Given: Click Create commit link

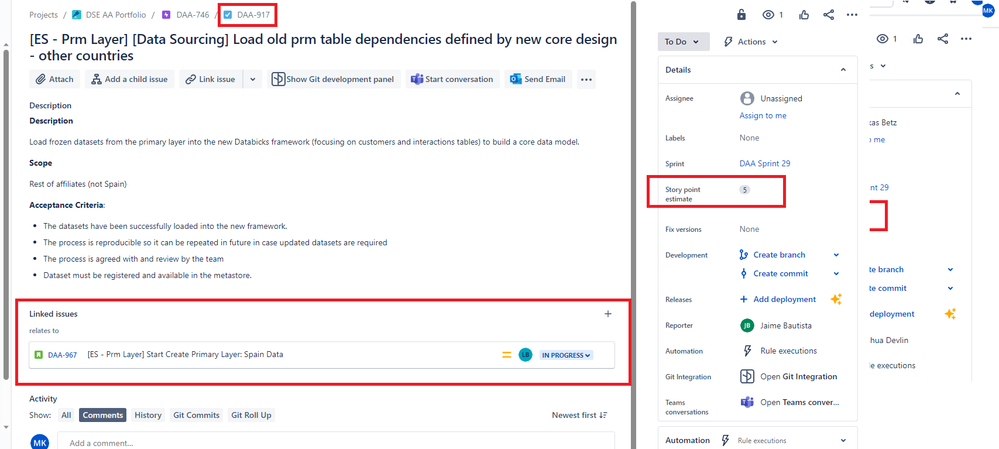Looking at the screenshot, I should (780, 274).
